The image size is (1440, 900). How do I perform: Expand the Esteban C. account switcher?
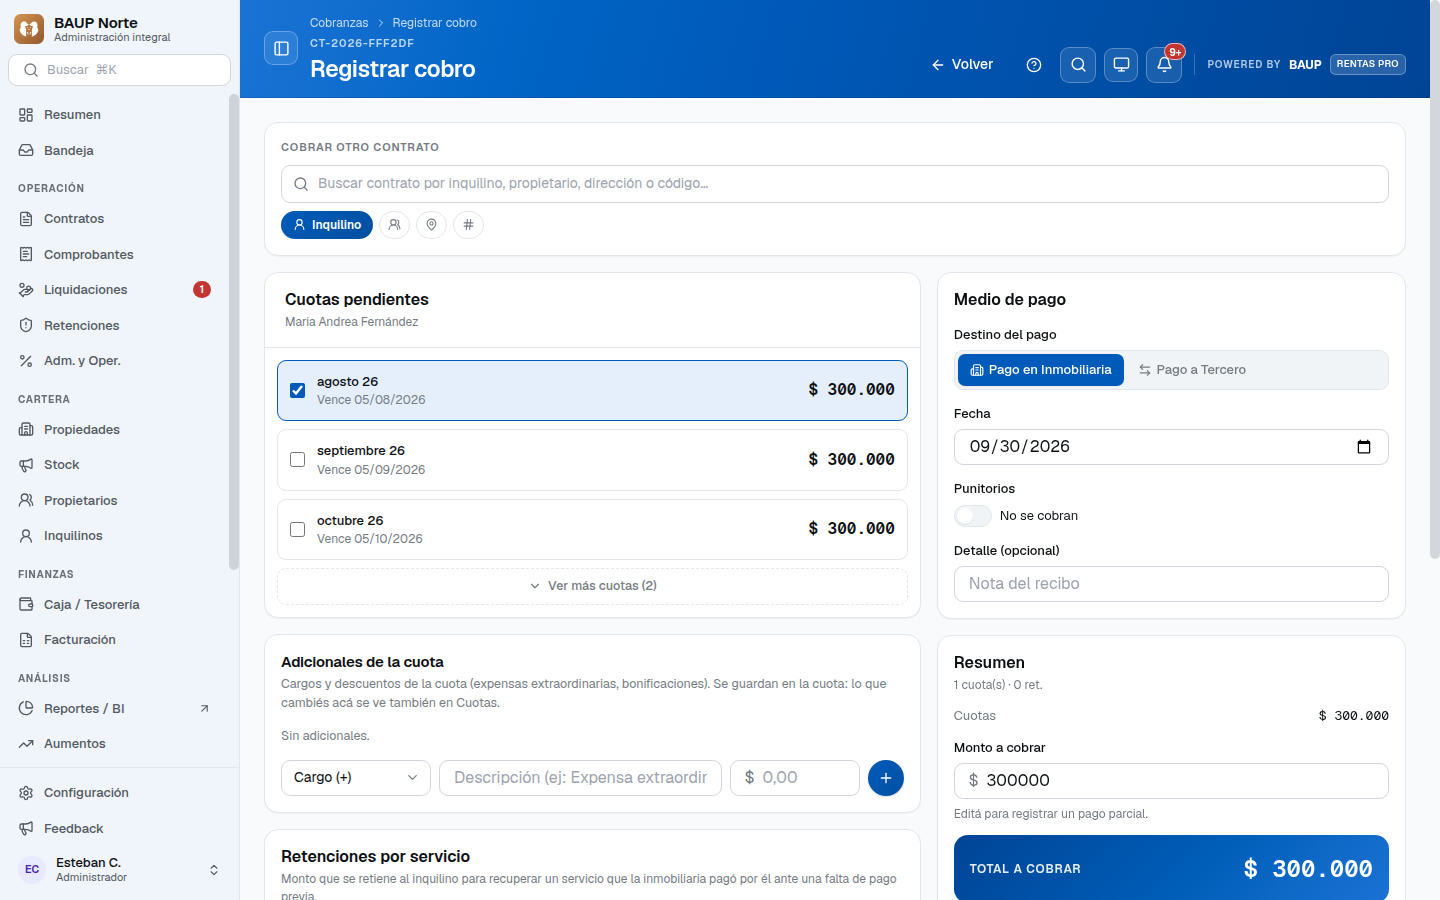pos(214,870)
